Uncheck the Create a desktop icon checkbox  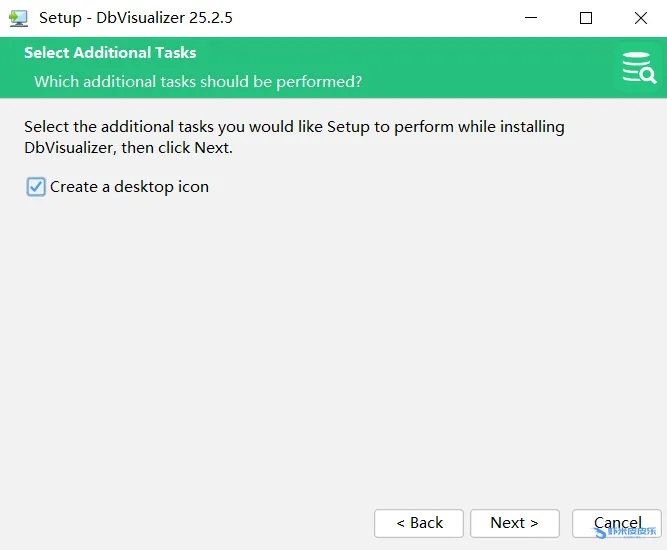coord(36,187)
